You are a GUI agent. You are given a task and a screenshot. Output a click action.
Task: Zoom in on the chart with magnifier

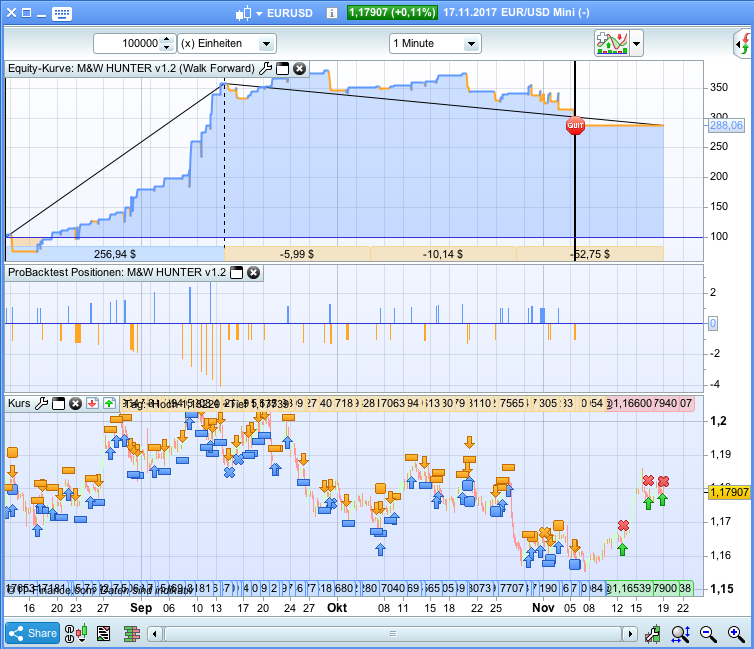736,633
